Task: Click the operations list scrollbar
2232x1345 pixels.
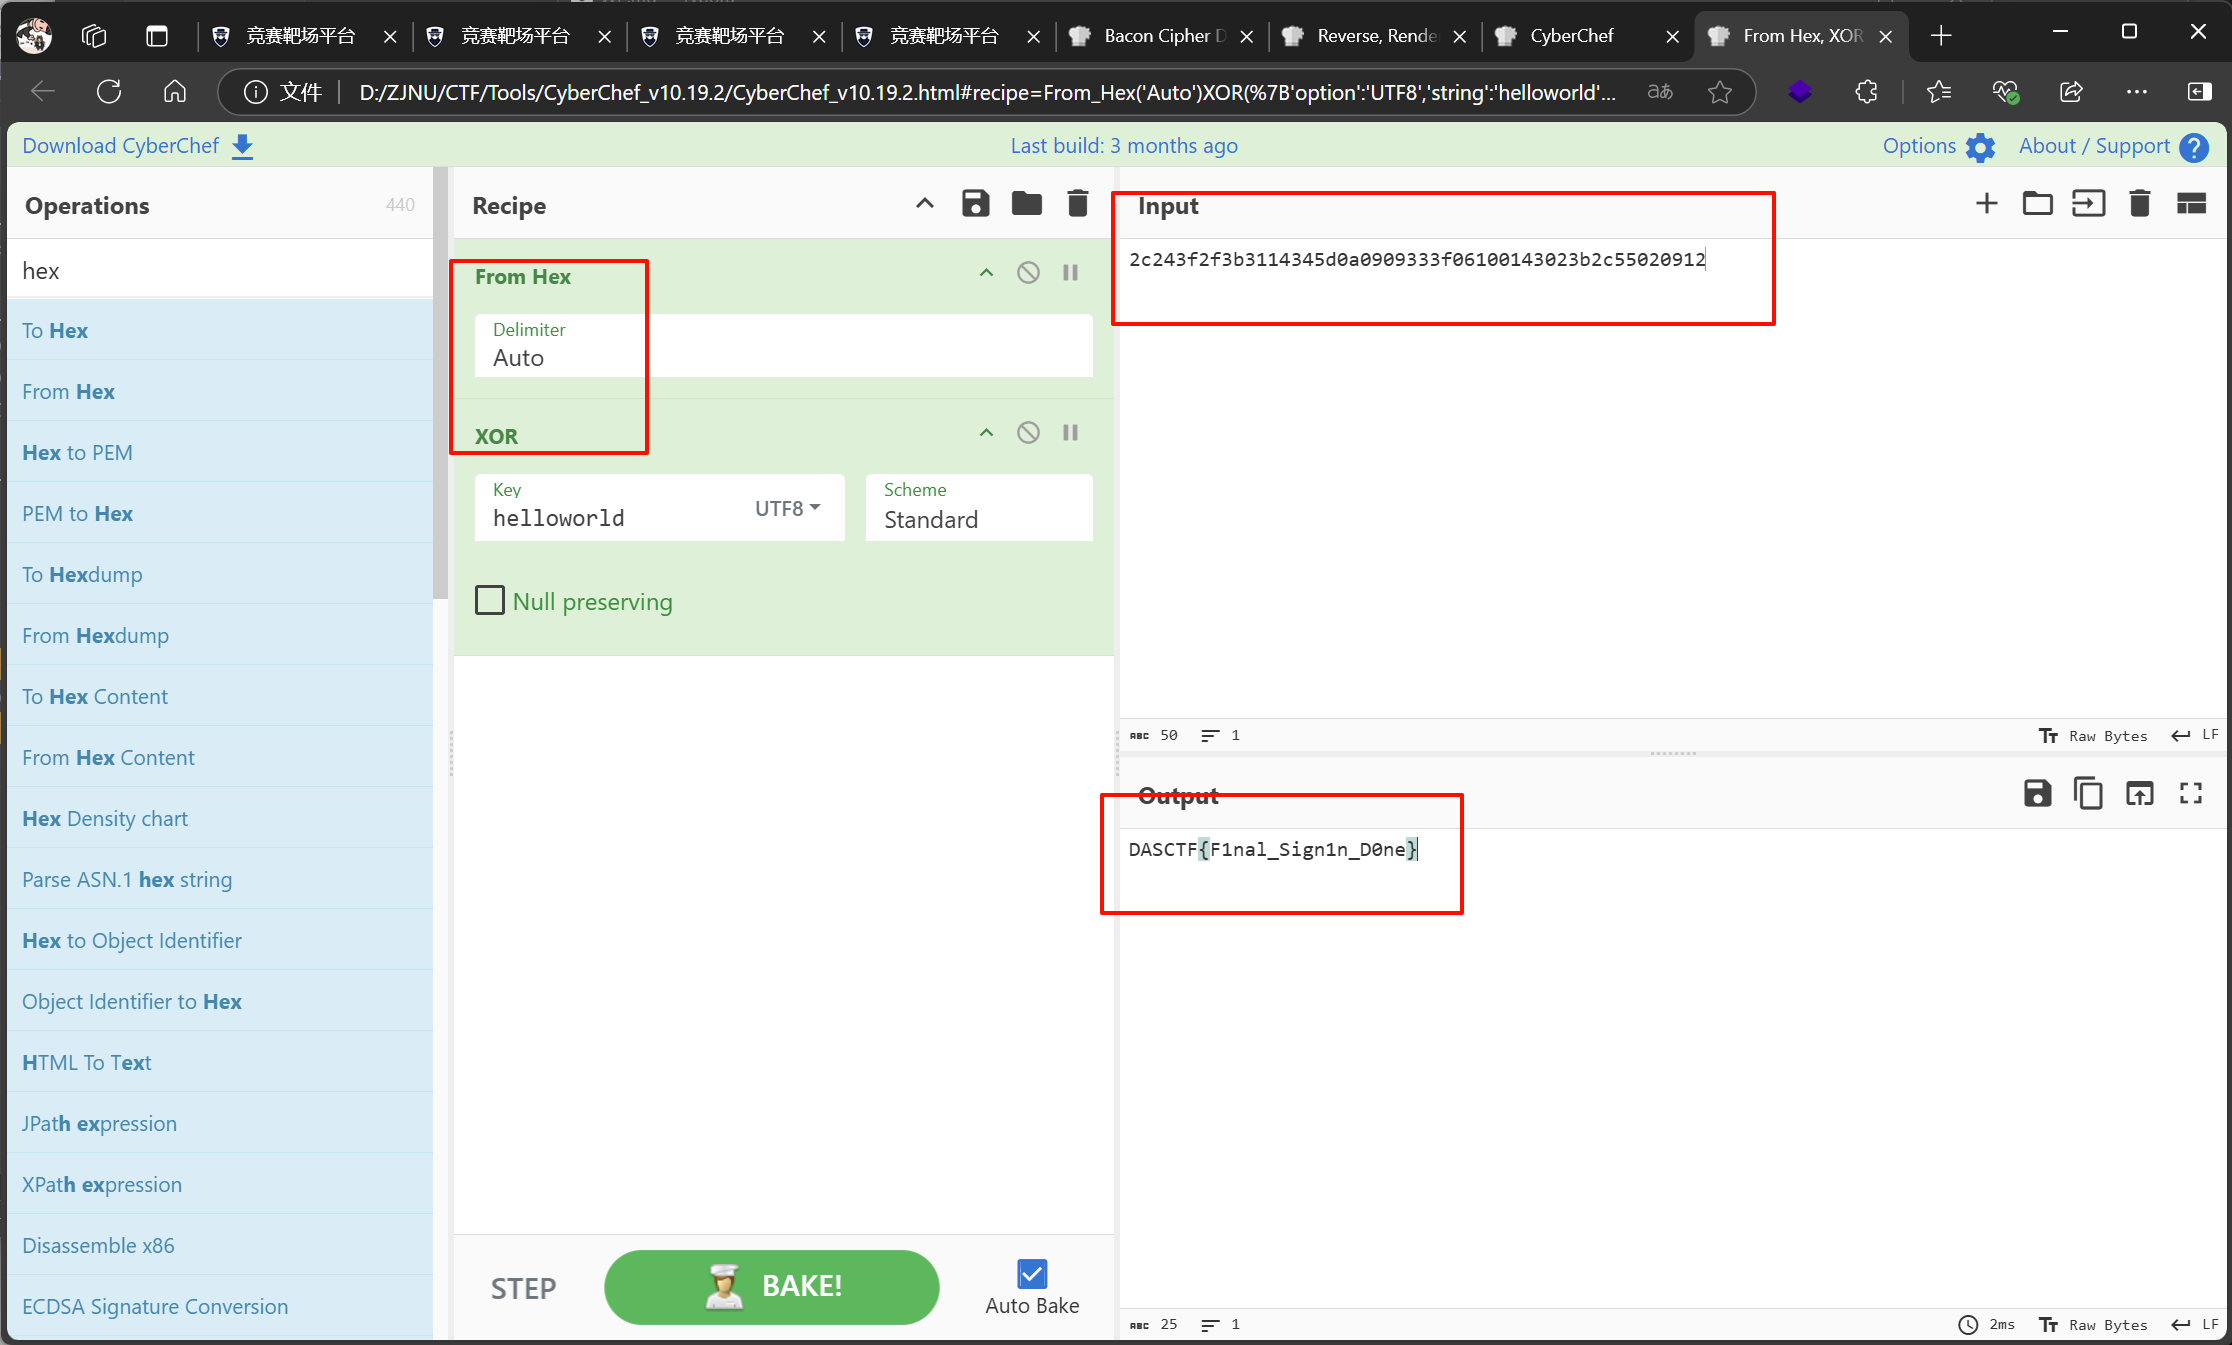Action: coord(440,384)
